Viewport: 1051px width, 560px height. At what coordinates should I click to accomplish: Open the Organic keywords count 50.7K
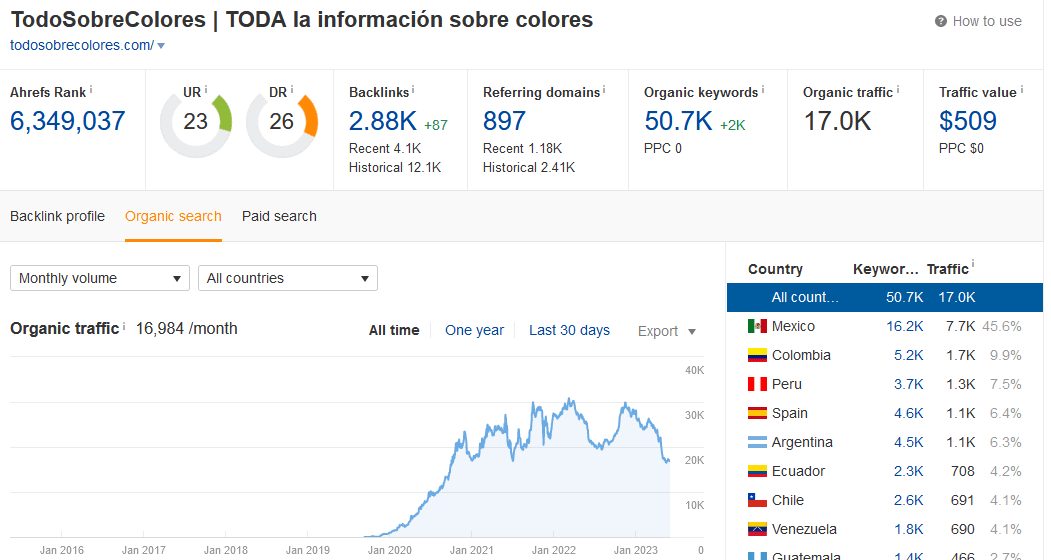(x=678, y=121)
